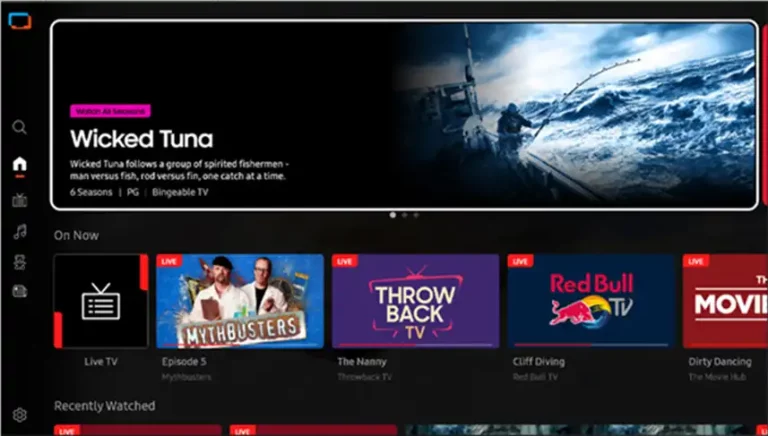Click progress bar on Red Bull TV tile

[x=591, y=345]
